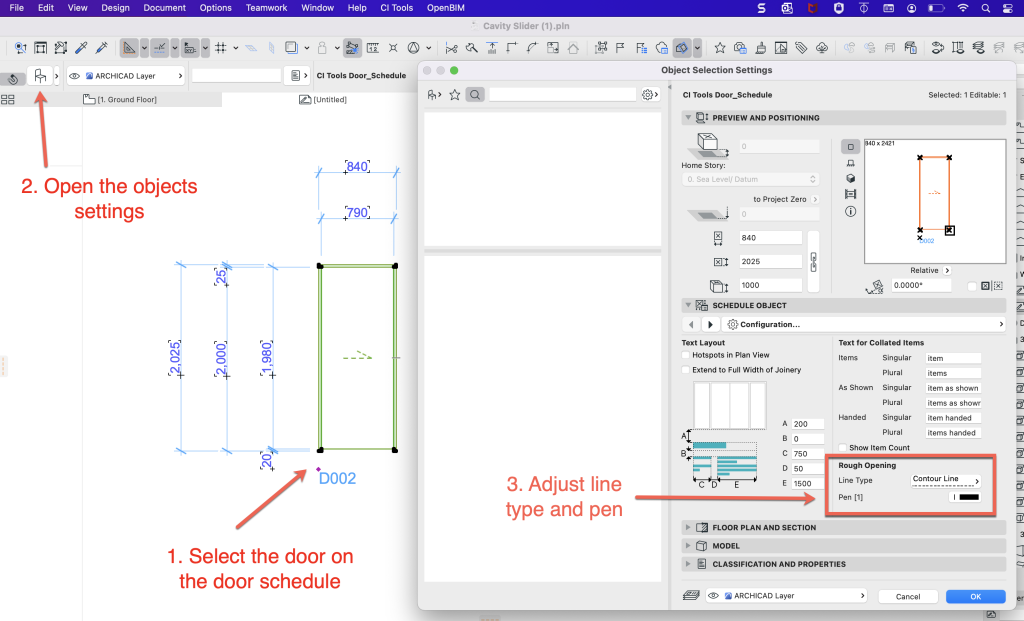Click the rotation angle field 0.0000°

(x=921, y=285)
